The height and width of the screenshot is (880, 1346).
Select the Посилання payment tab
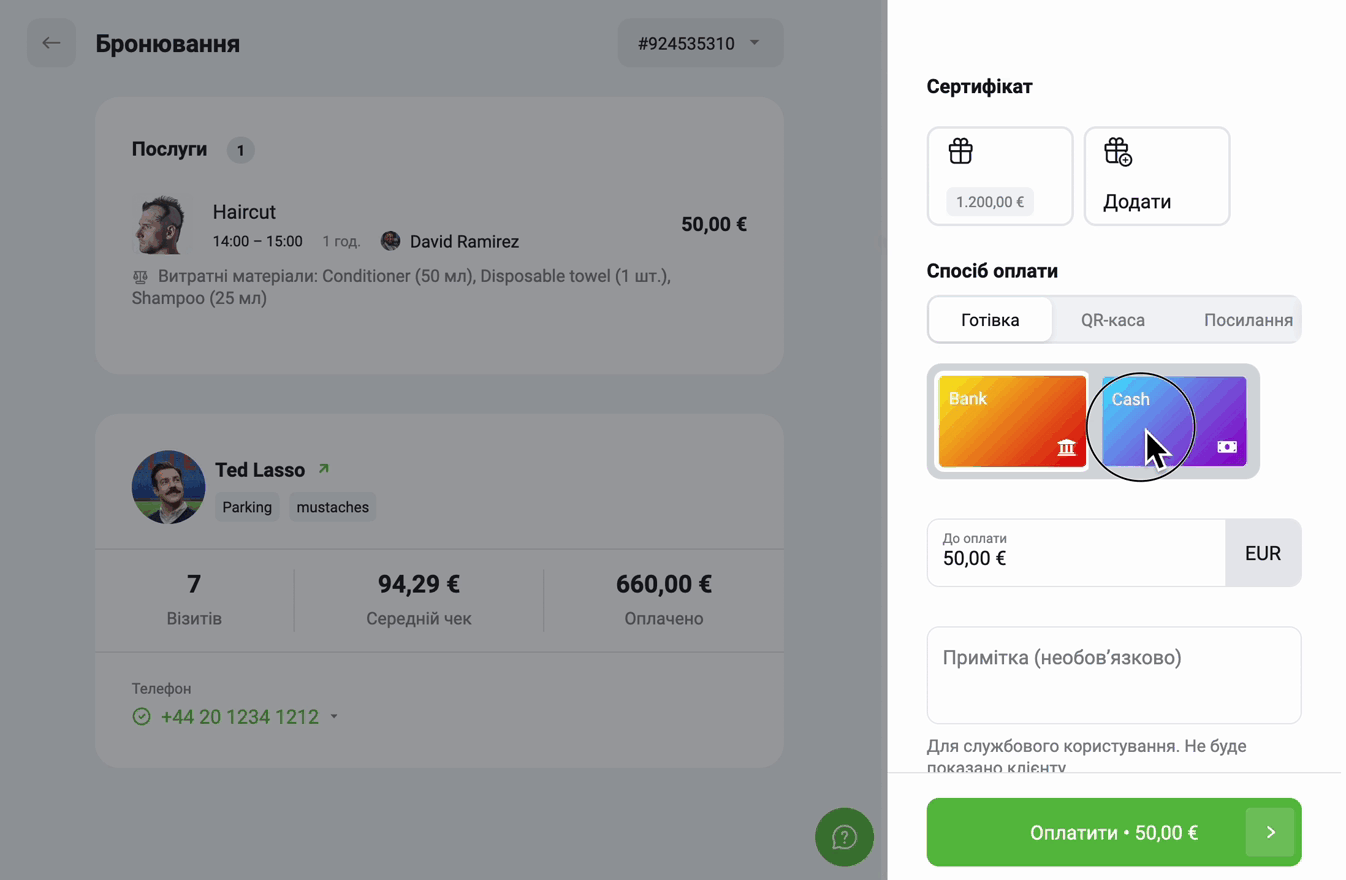point(1248,320)
